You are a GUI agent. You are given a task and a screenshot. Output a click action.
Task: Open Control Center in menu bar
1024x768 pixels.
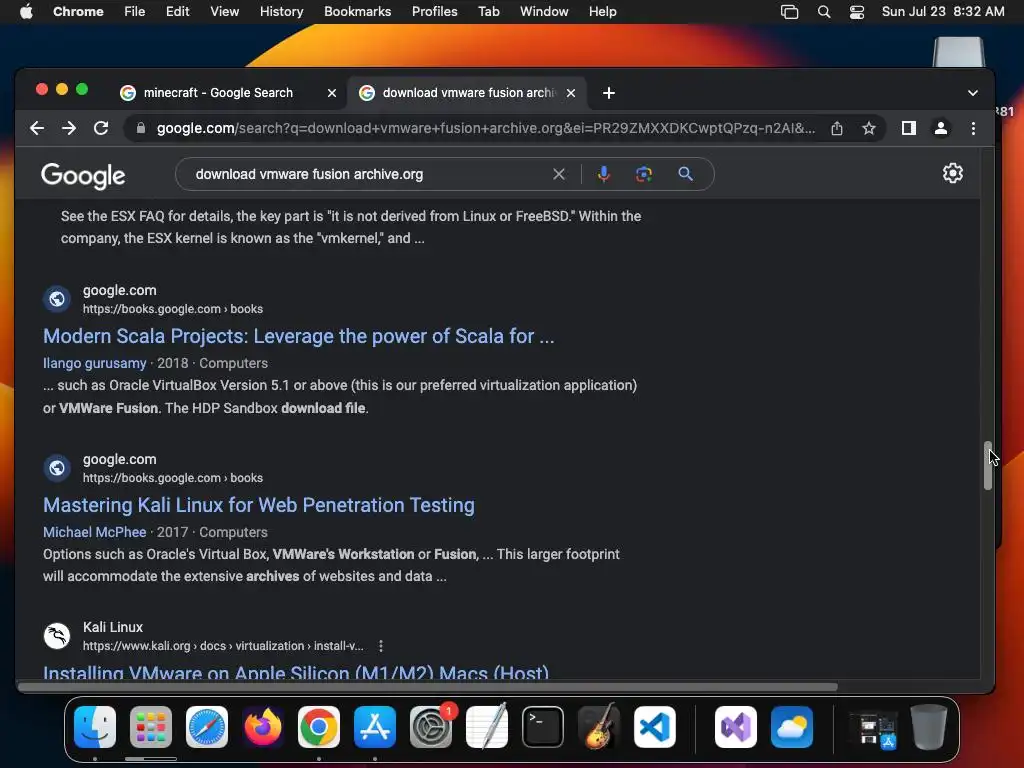pos(857,12)
